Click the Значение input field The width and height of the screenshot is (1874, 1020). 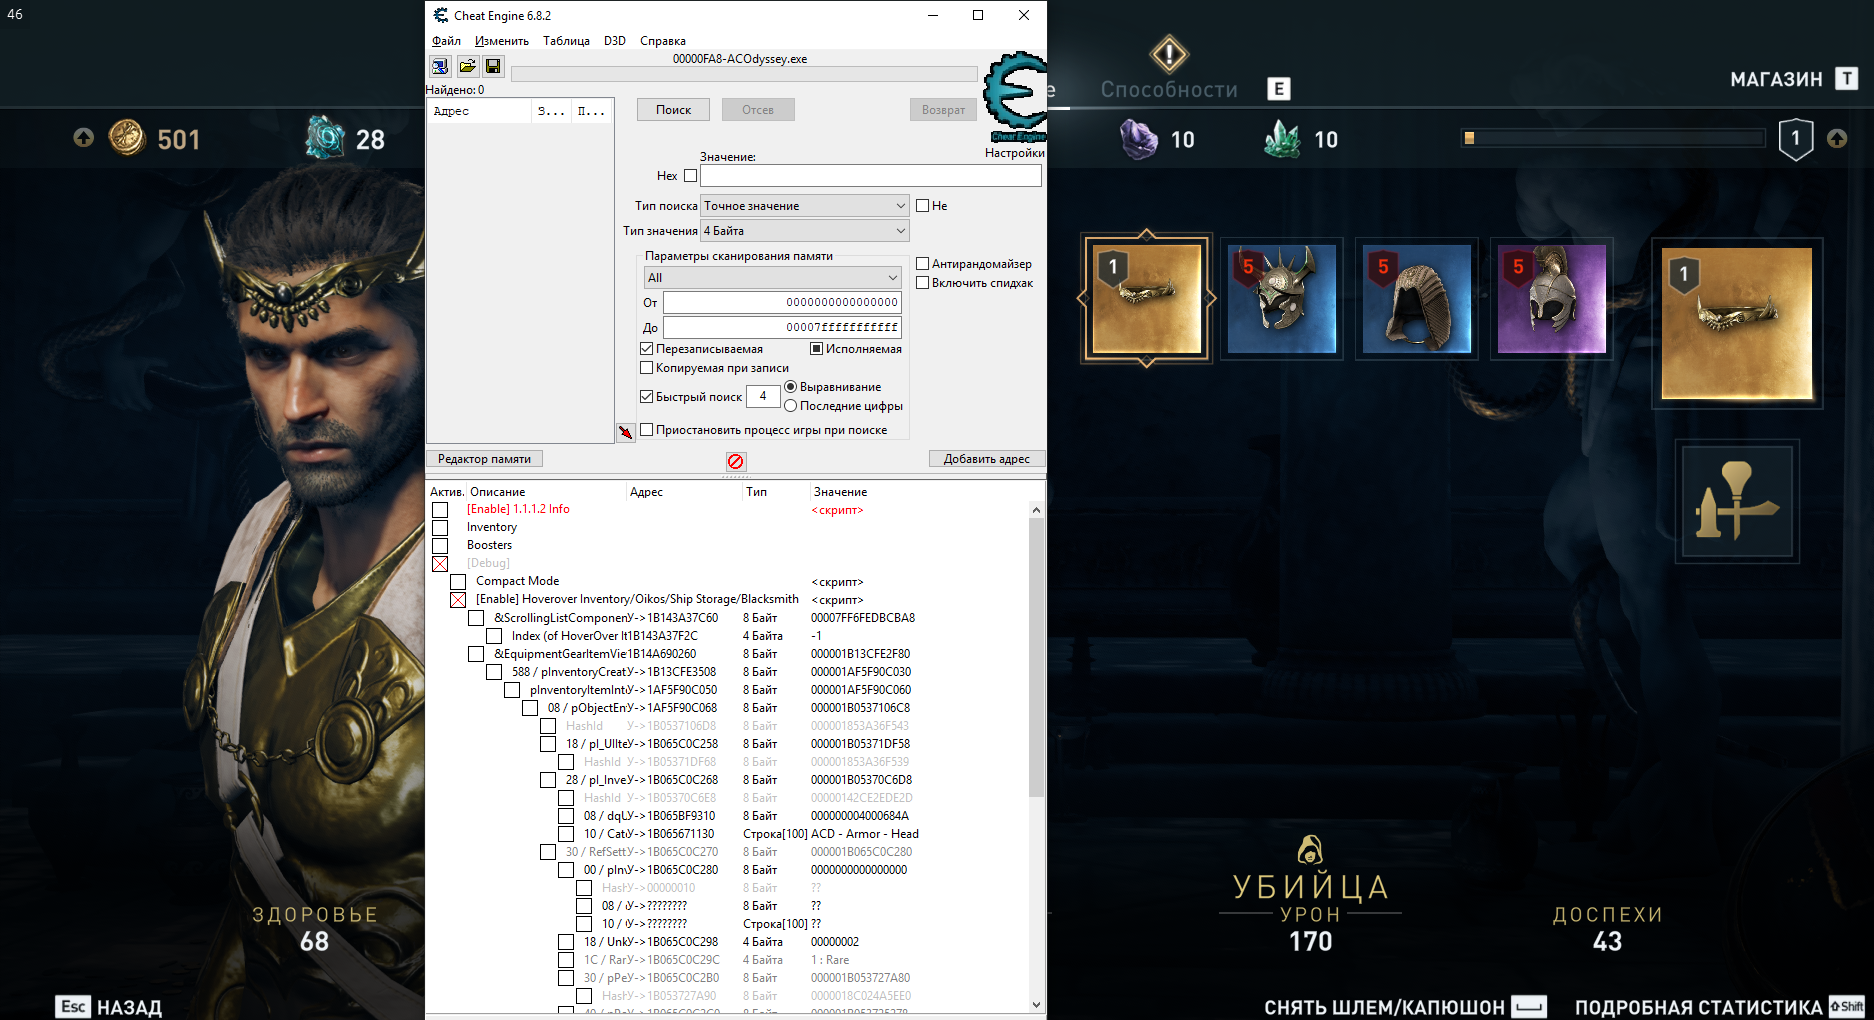870,176
